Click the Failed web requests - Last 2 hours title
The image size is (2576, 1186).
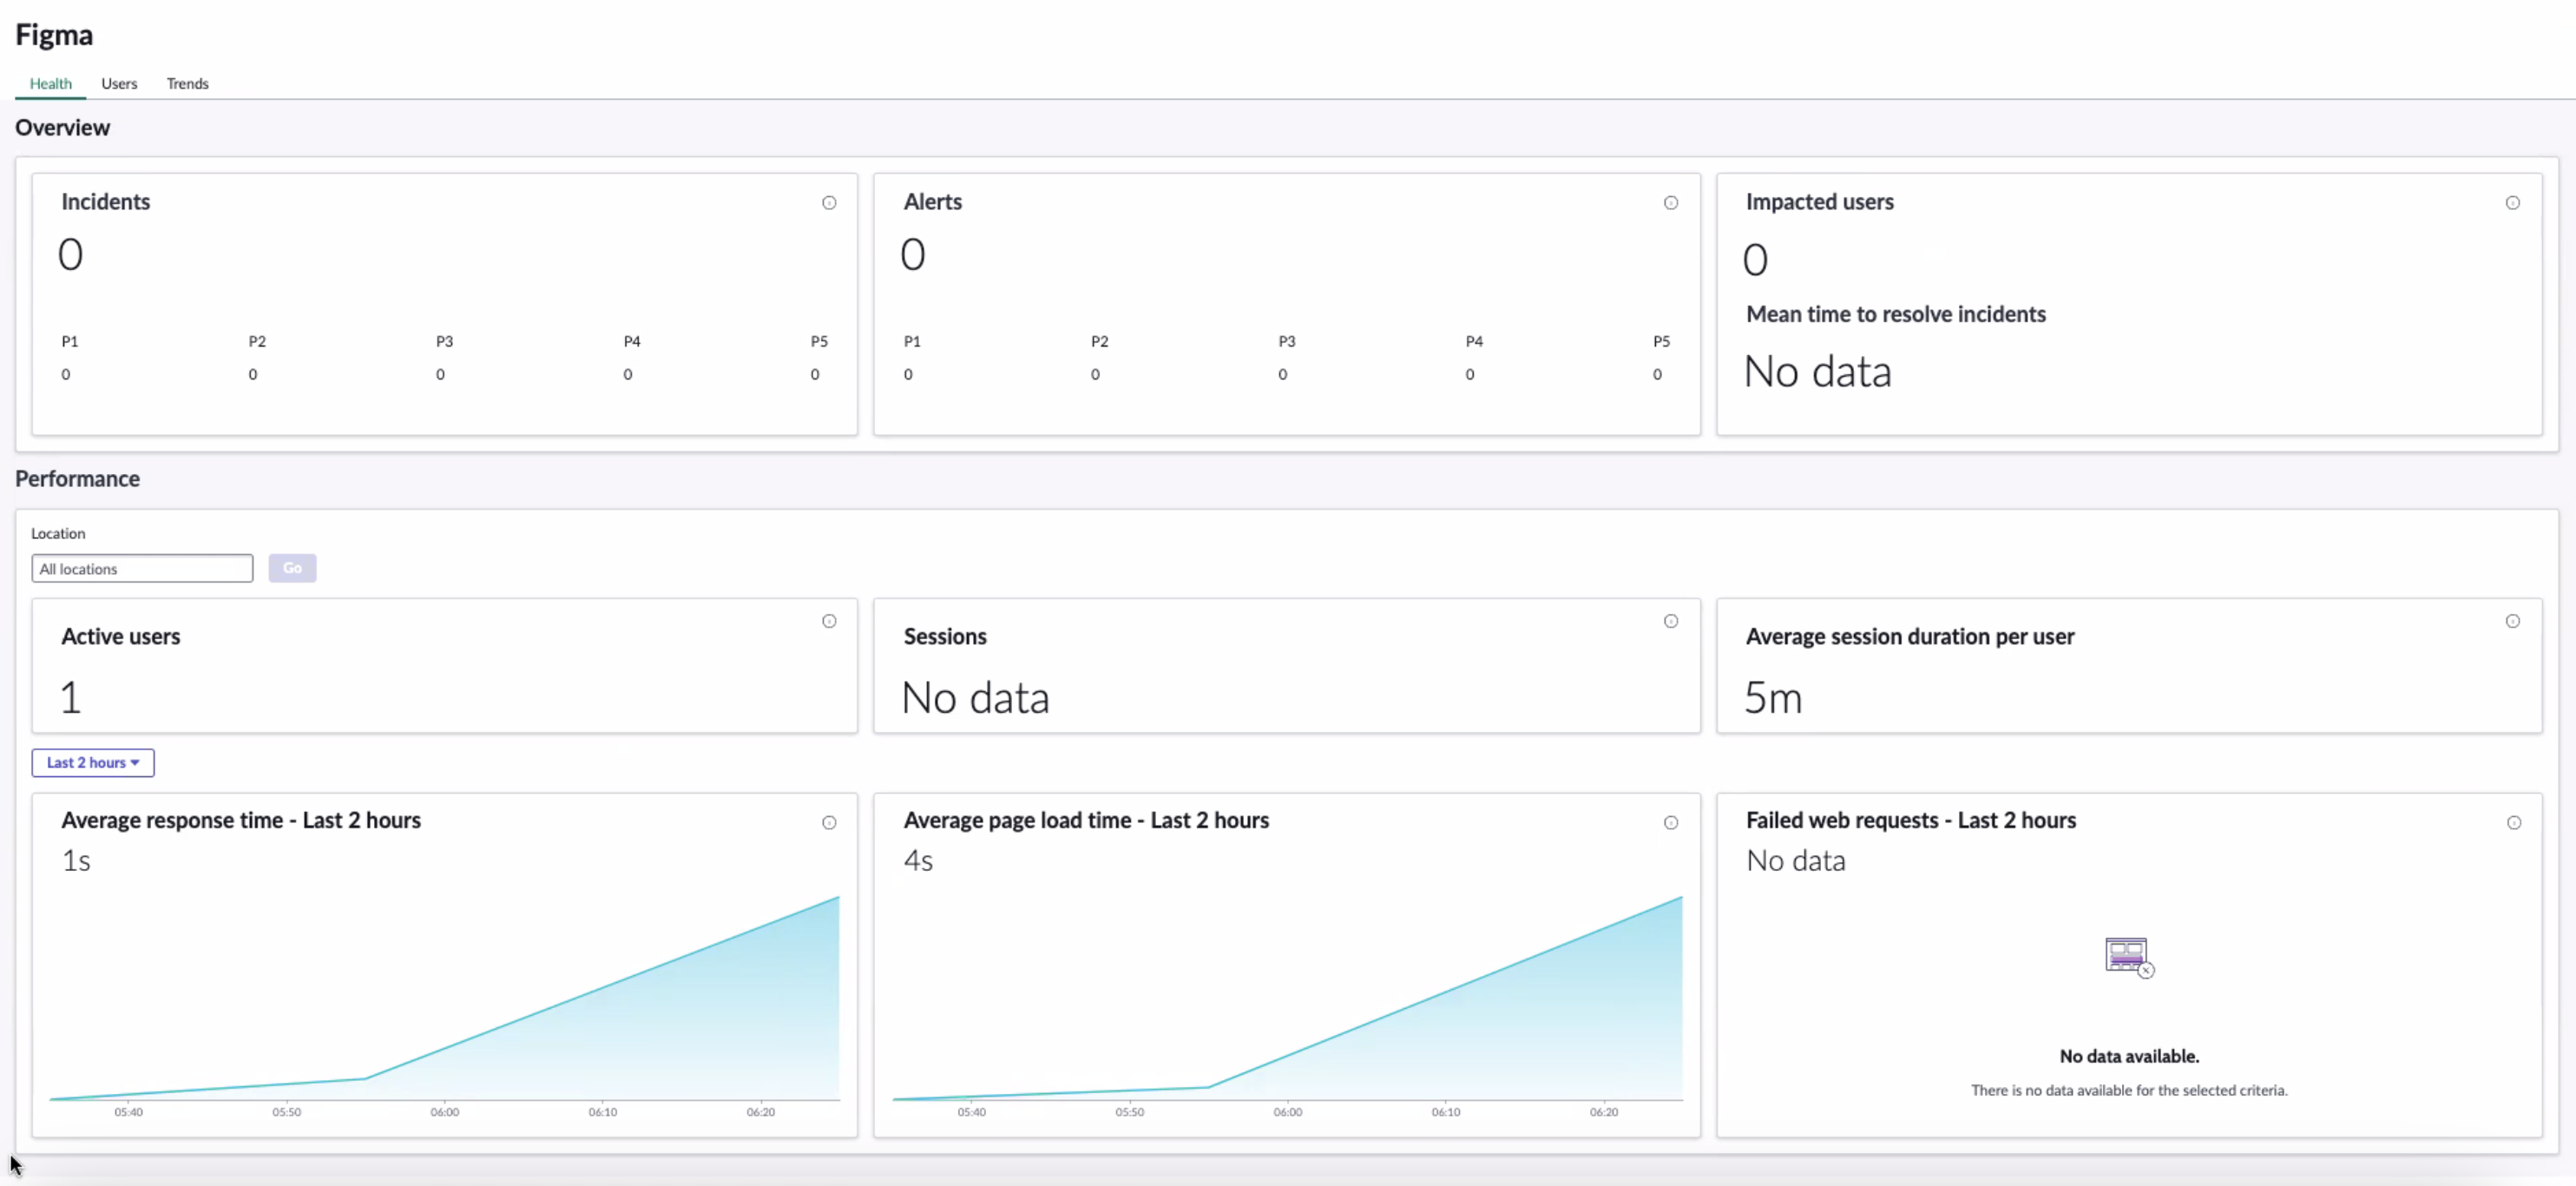tap(1911, 821)
